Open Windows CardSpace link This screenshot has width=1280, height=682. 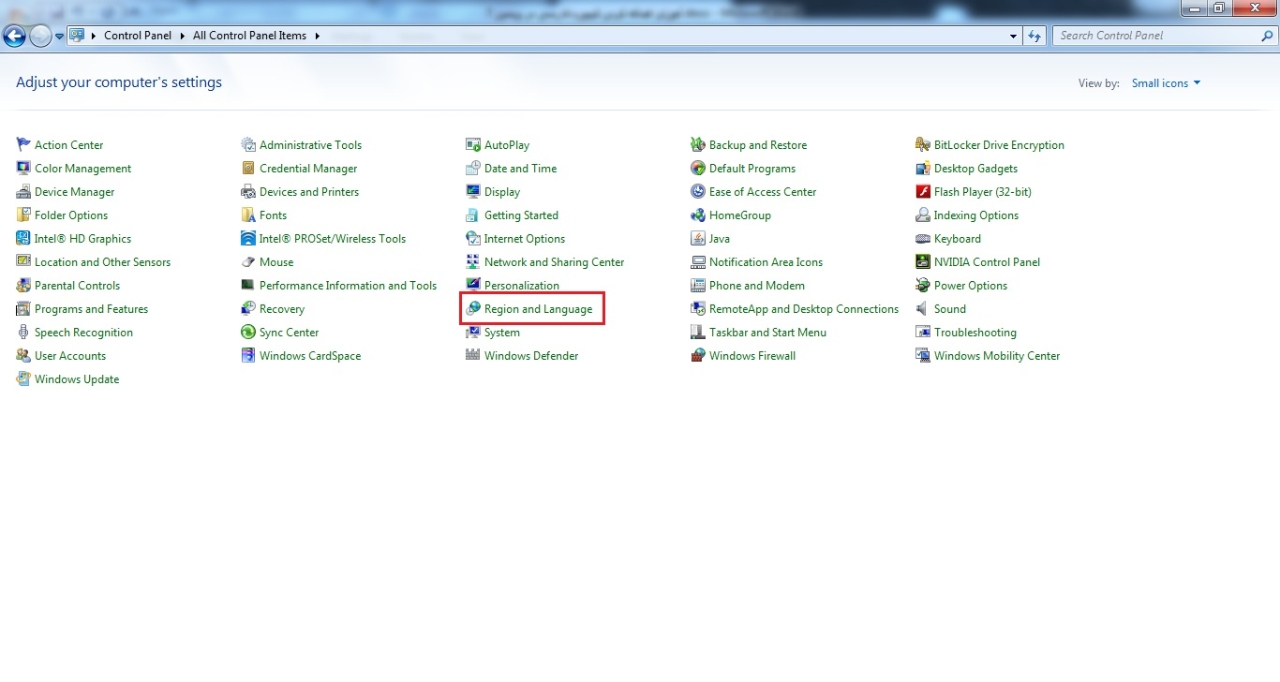pos(310,356)
